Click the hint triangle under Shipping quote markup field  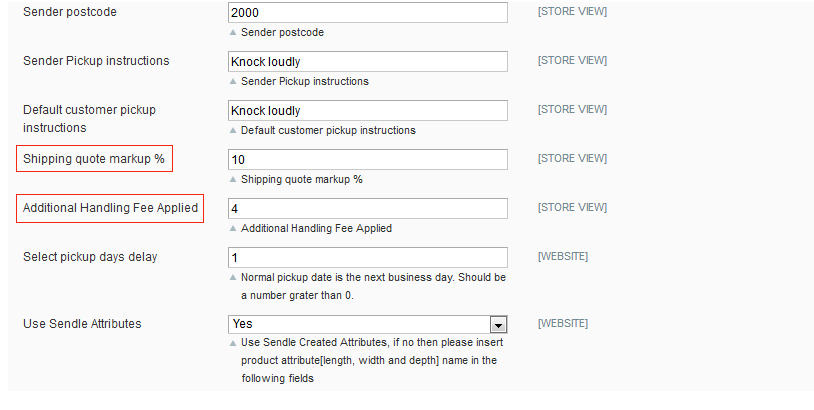pos(234,179)
